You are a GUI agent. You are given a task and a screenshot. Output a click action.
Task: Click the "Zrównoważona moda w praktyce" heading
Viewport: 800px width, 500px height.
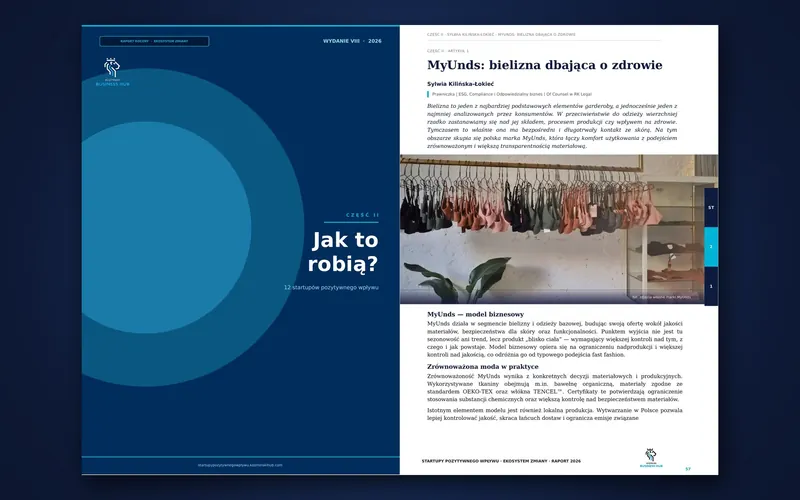[x=483, y=366]
